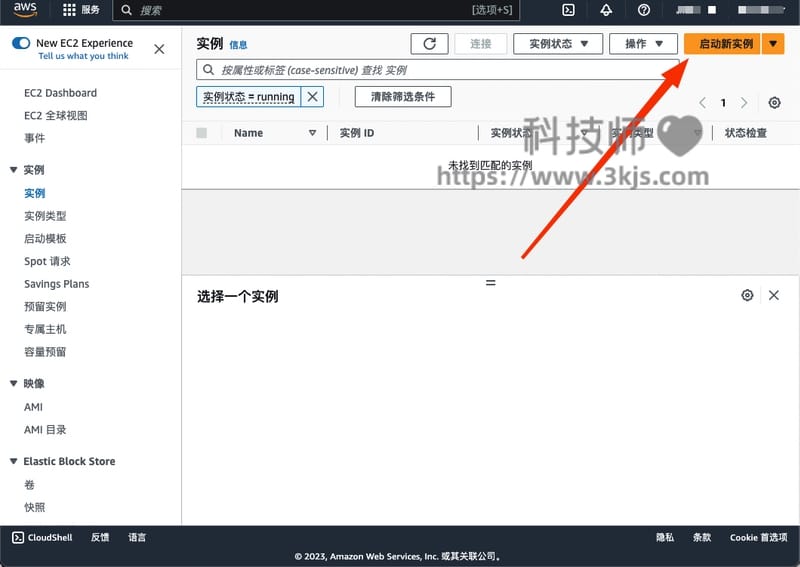Image resolution: width=800 pixels, height=567 pixels.
Task: Open EC2 Dashboard in sidebar
Action: pos(60,93)
